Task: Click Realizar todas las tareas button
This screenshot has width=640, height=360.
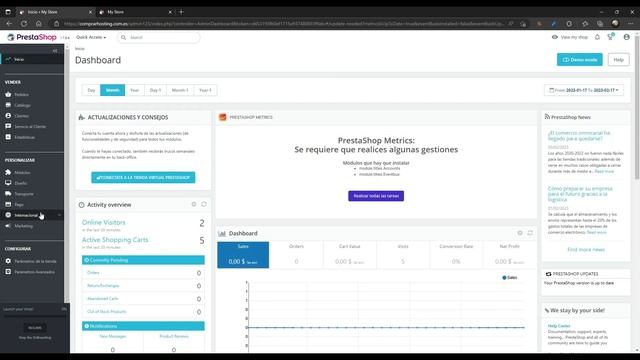Action: (376, 196)
